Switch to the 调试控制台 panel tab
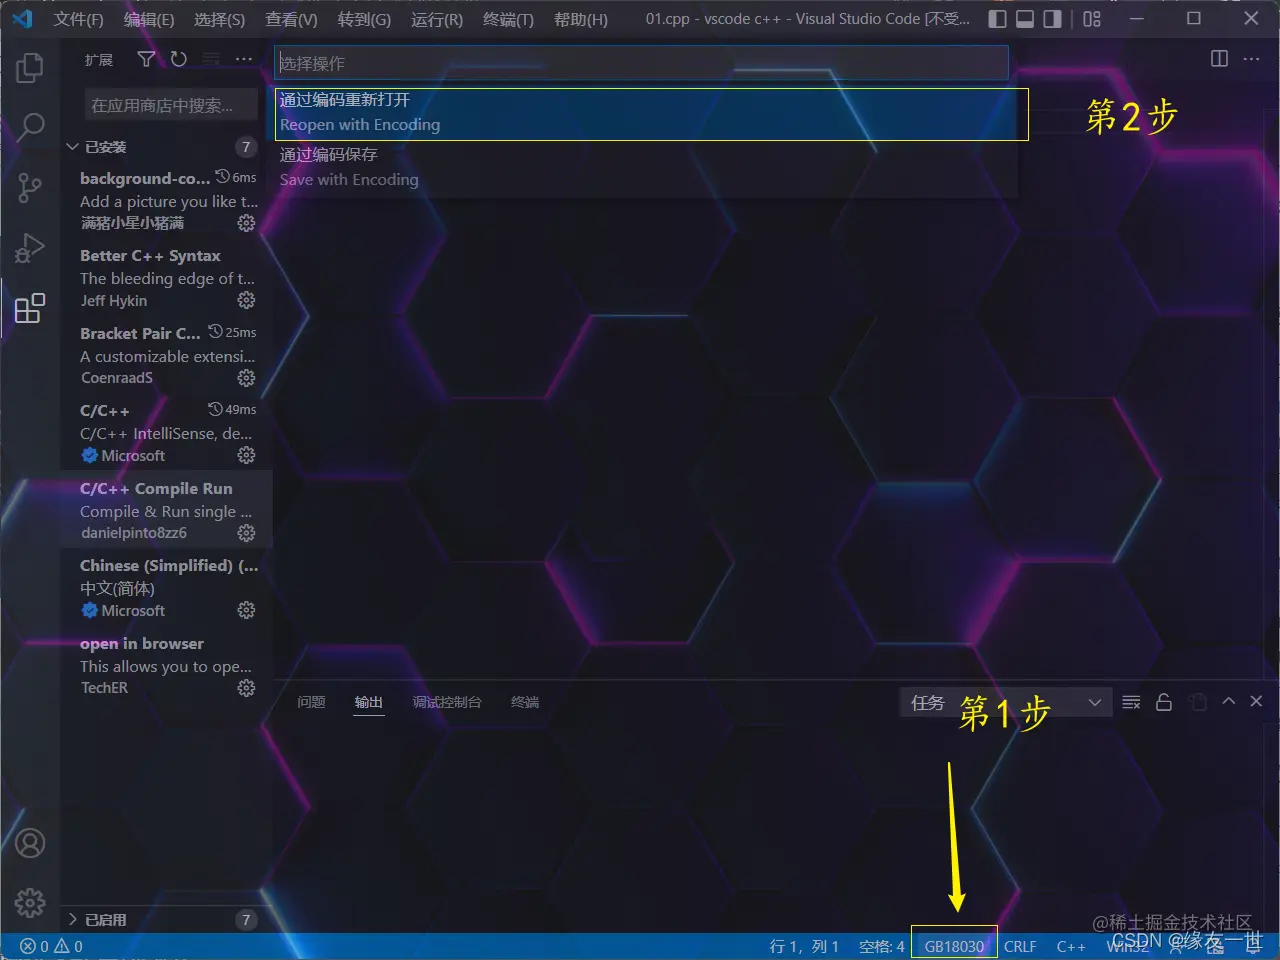 [447, 702]
